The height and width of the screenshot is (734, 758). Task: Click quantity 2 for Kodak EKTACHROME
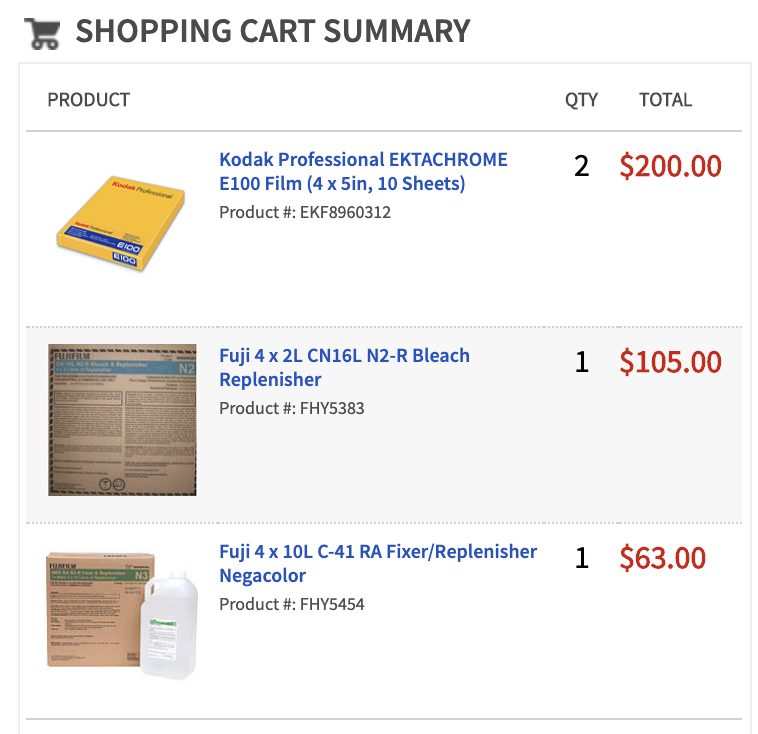pyautogui.click(x=582, y=166)
